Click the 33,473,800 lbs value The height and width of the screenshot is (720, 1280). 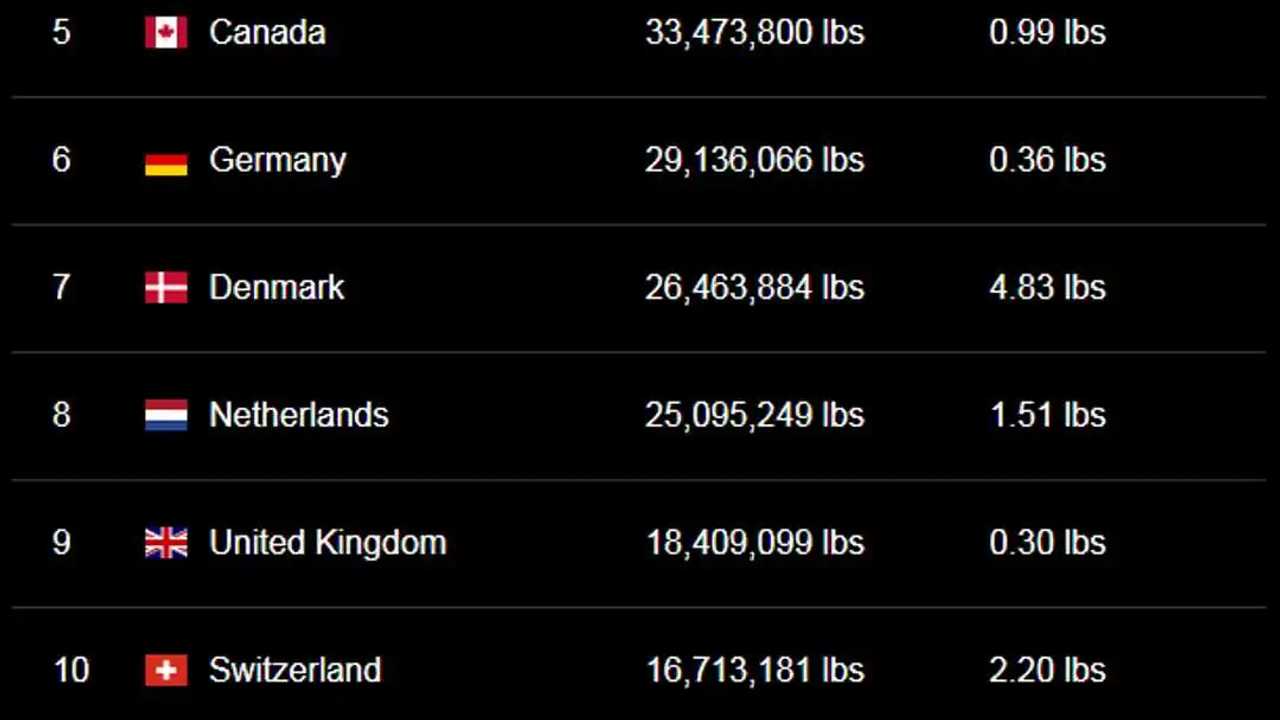754,32
